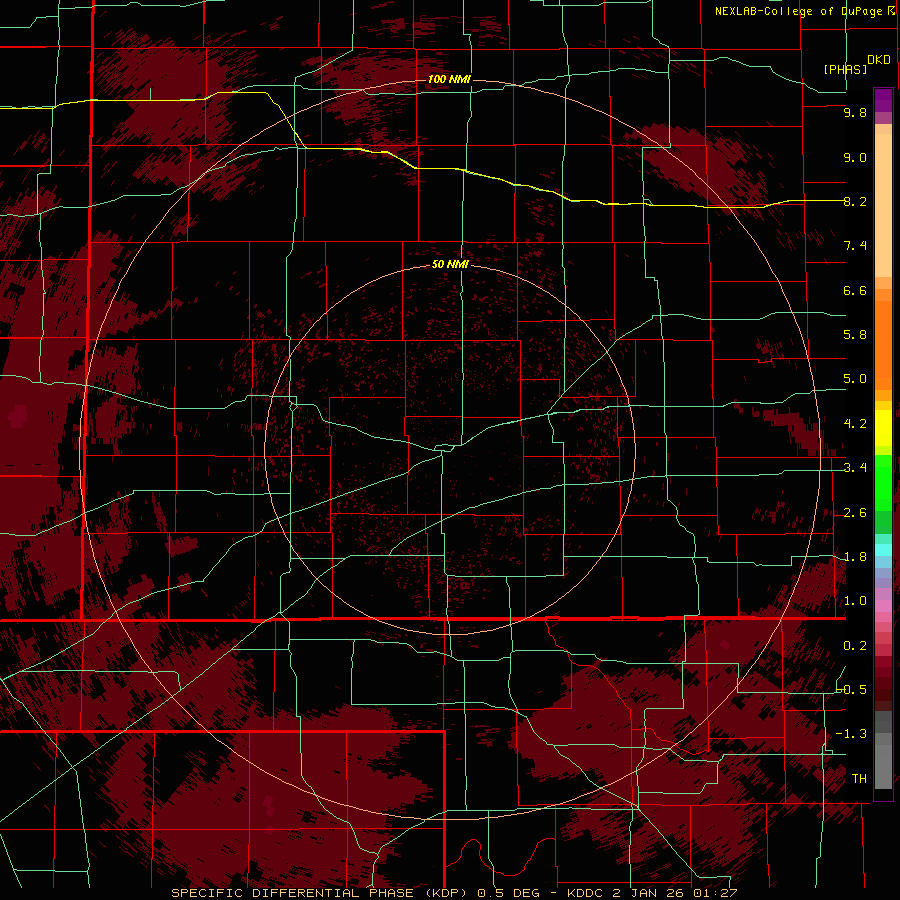Click the 3.4 legend value

coord(855,468)
